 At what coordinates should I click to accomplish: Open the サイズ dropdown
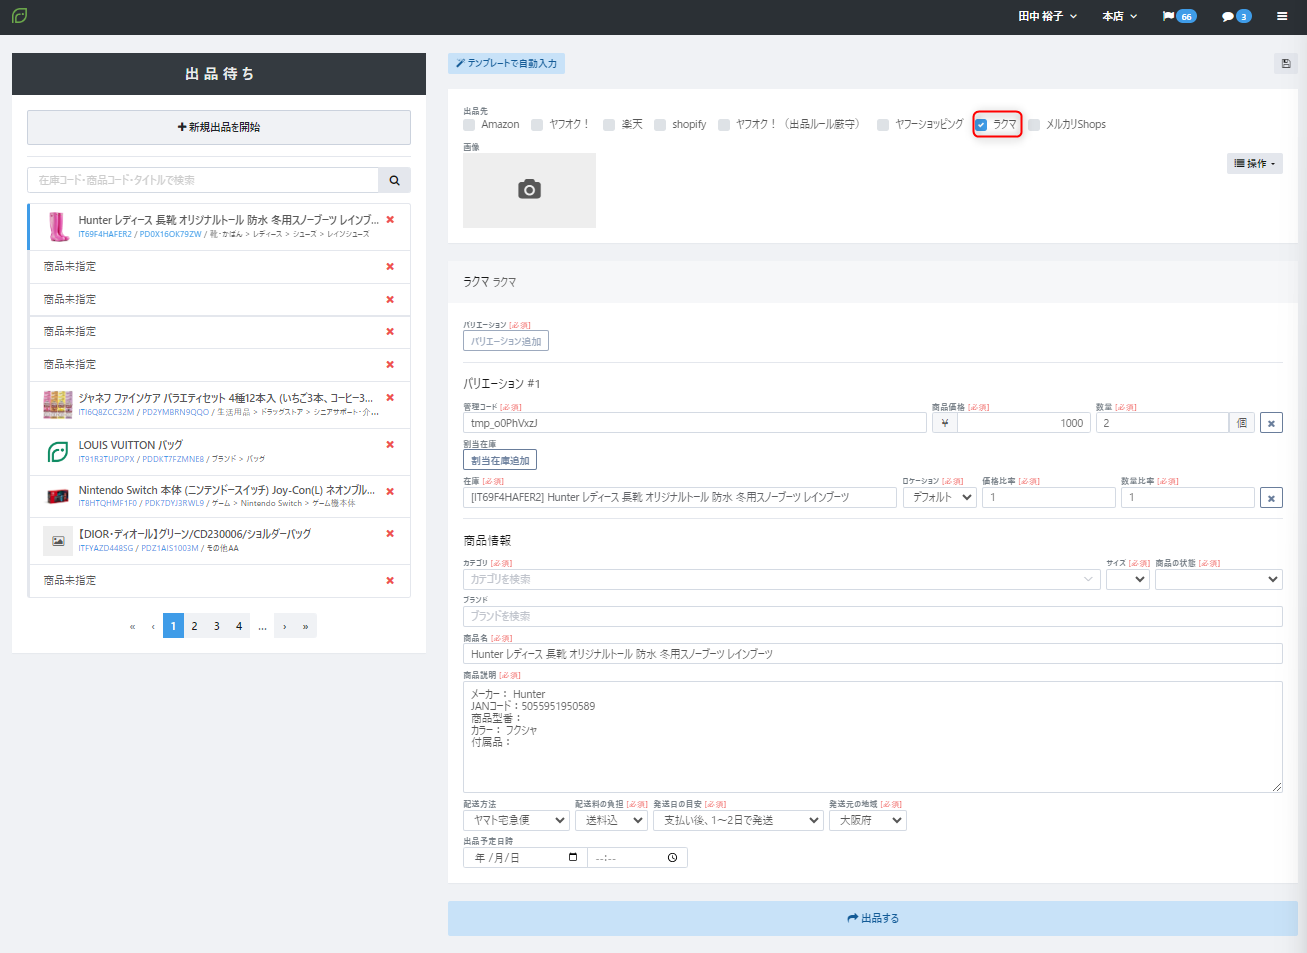click(x=1128, y=579)
